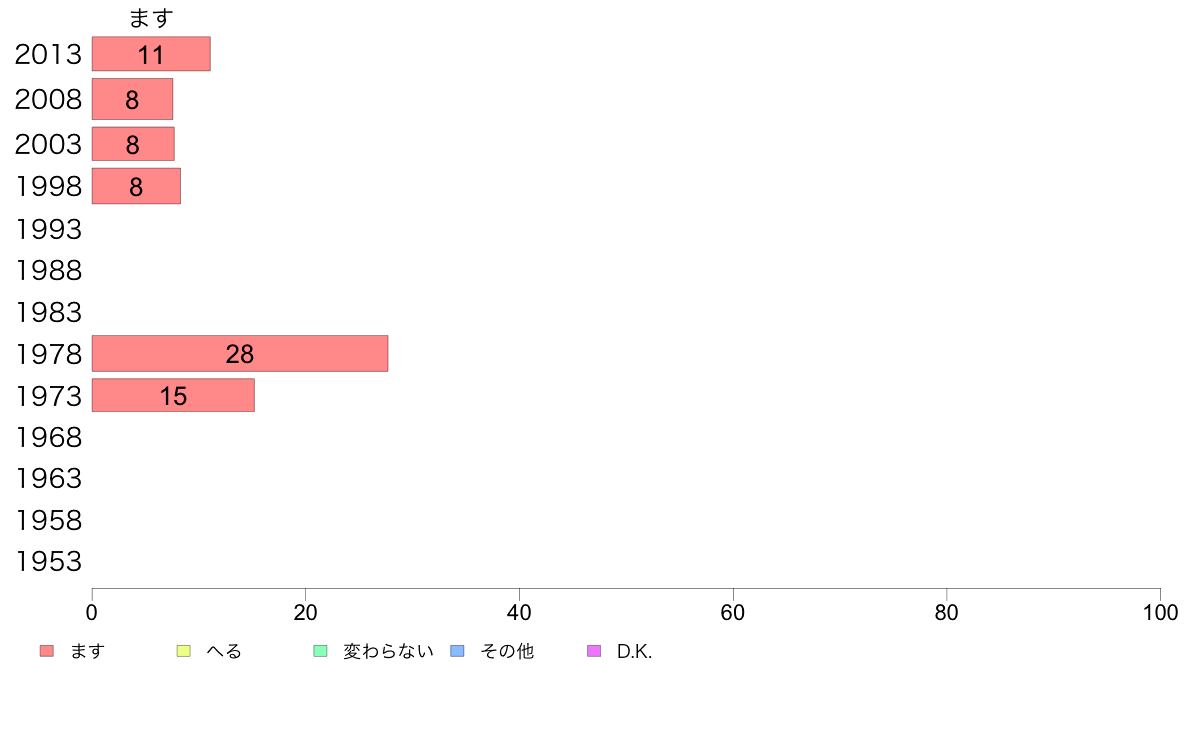Click the green 変わらない legend swatch
This screenshot has width=1188, height=736.
[320, 651]
